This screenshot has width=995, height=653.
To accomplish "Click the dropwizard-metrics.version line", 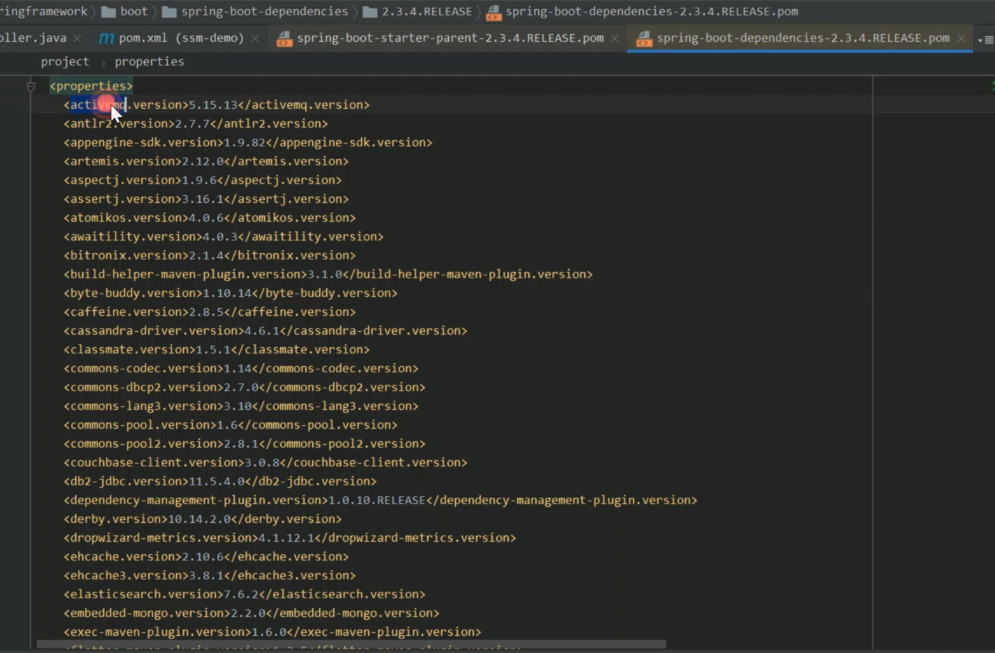I will pos(290,538).
